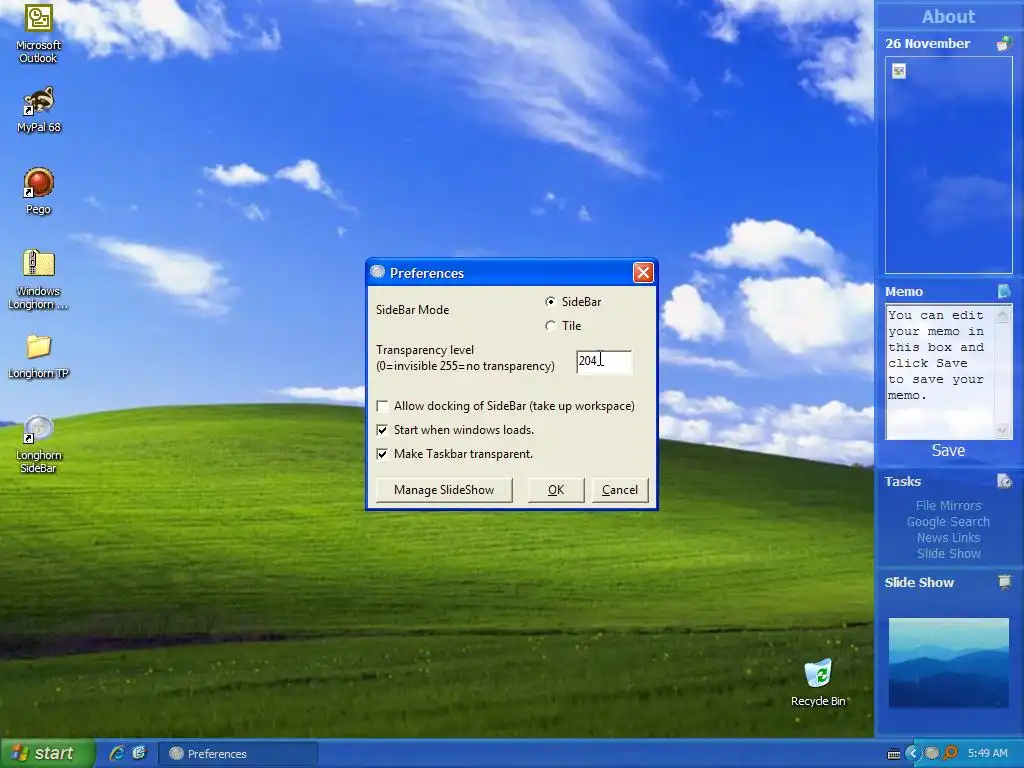Click the Manage SlideShow button
This screenshot has width=1024, height=768.
click(444, 490)
